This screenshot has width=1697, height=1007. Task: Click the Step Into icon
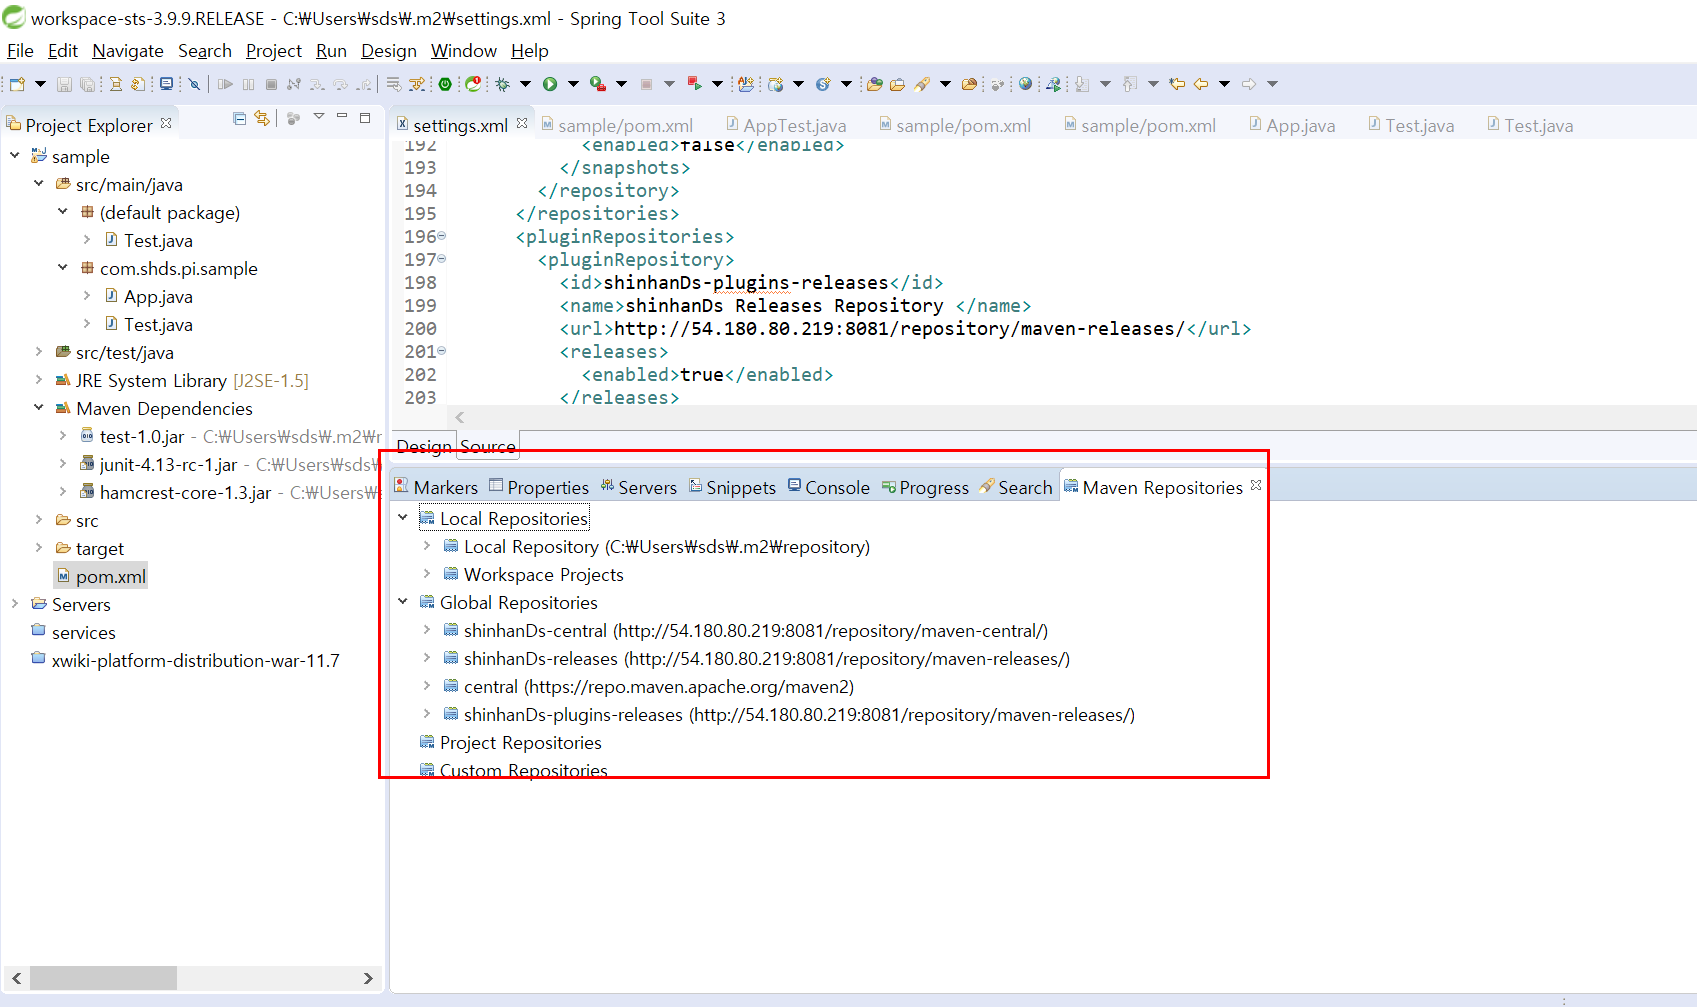click(x=317, y=84)
